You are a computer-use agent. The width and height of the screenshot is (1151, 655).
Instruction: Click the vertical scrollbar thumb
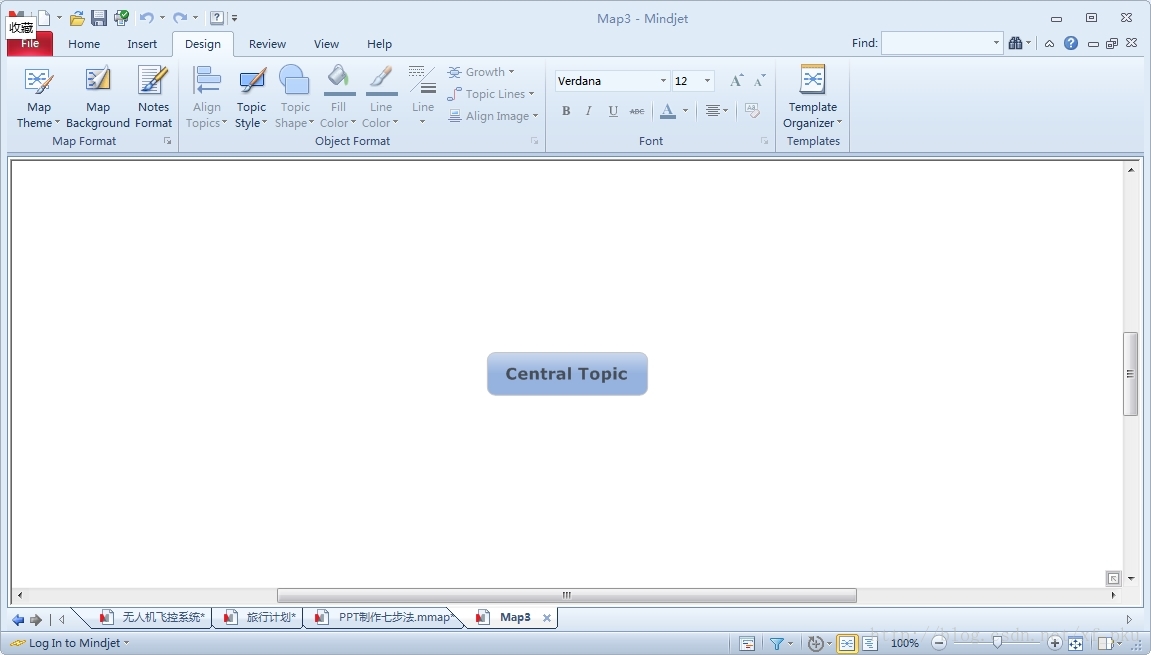pos(1130,374)
